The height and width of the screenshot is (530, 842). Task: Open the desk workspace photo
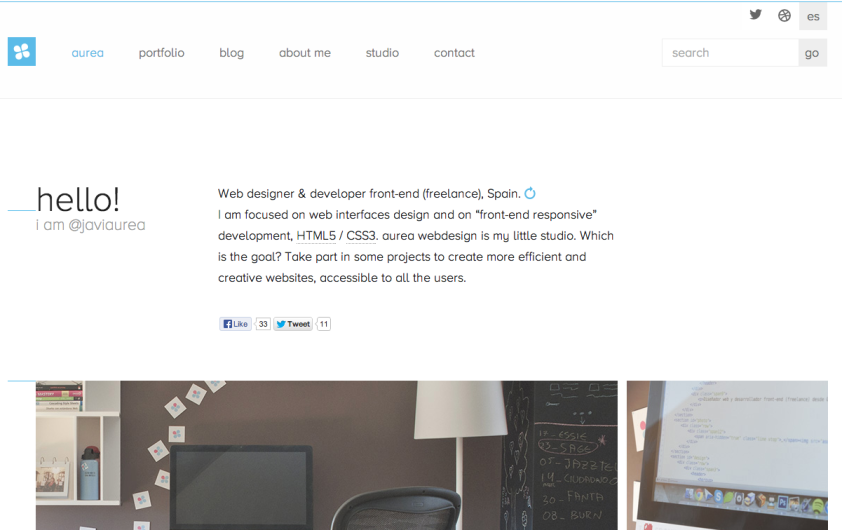coord(326,455)
